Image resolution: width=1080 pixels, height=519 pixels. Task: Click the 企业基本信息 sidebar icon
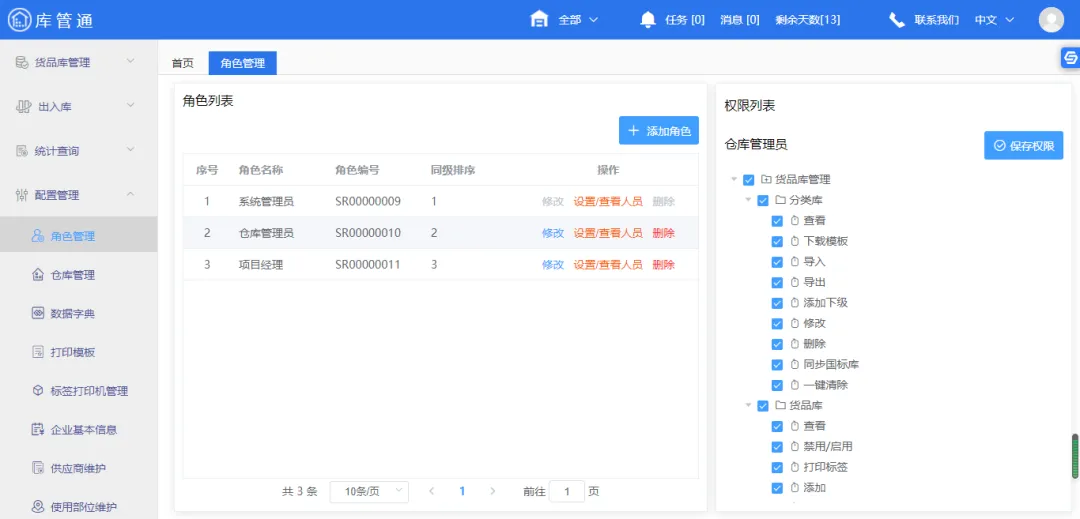pyautogui.click(x=38, y=430)
